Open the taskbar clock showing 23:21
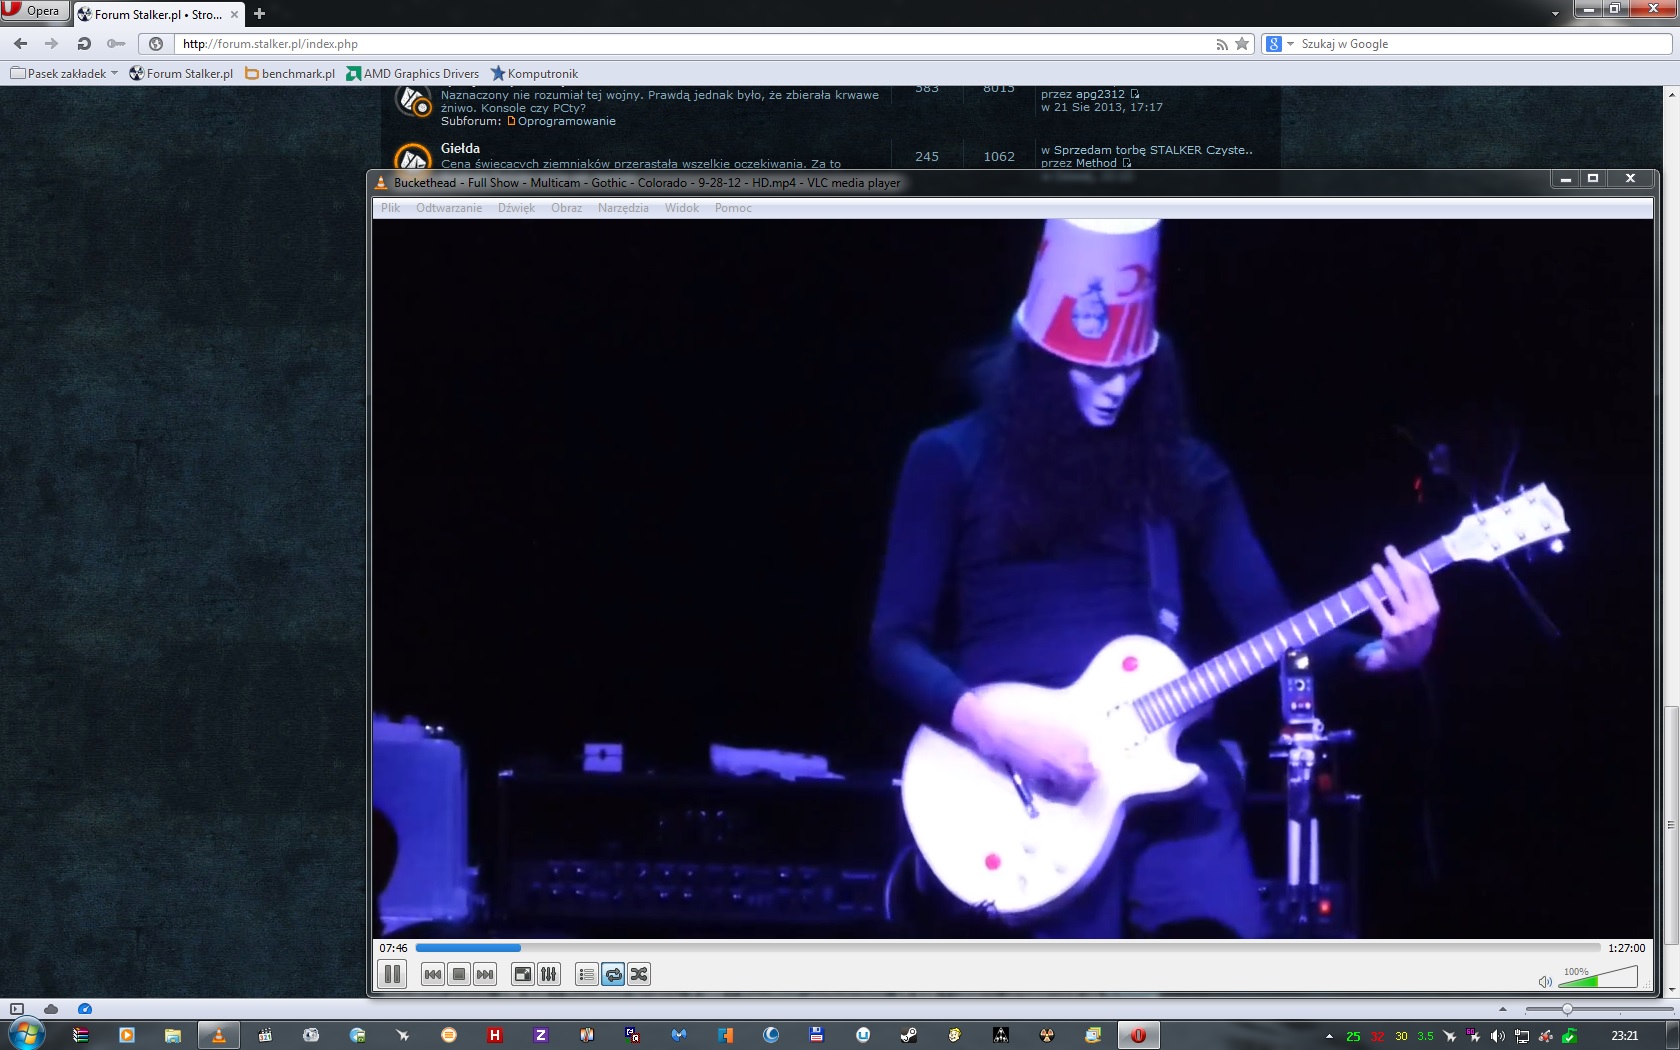 point(1625,1036)
